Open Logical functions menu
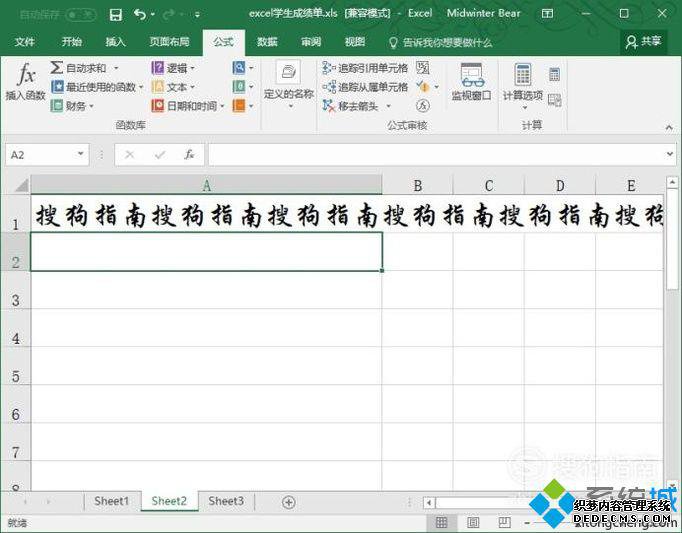The image size is (682, 533). point(173,68)
